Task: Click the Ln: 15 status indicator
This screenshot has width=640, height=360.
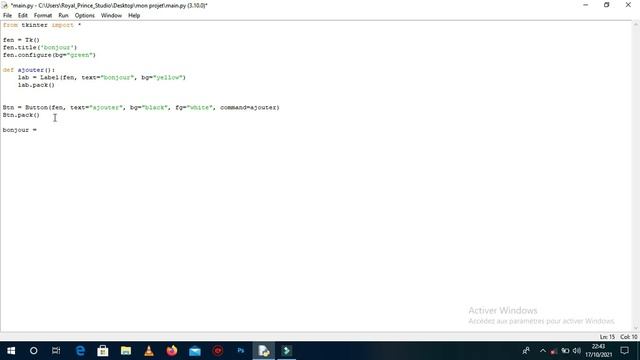Action: click(x=607, y=337)
